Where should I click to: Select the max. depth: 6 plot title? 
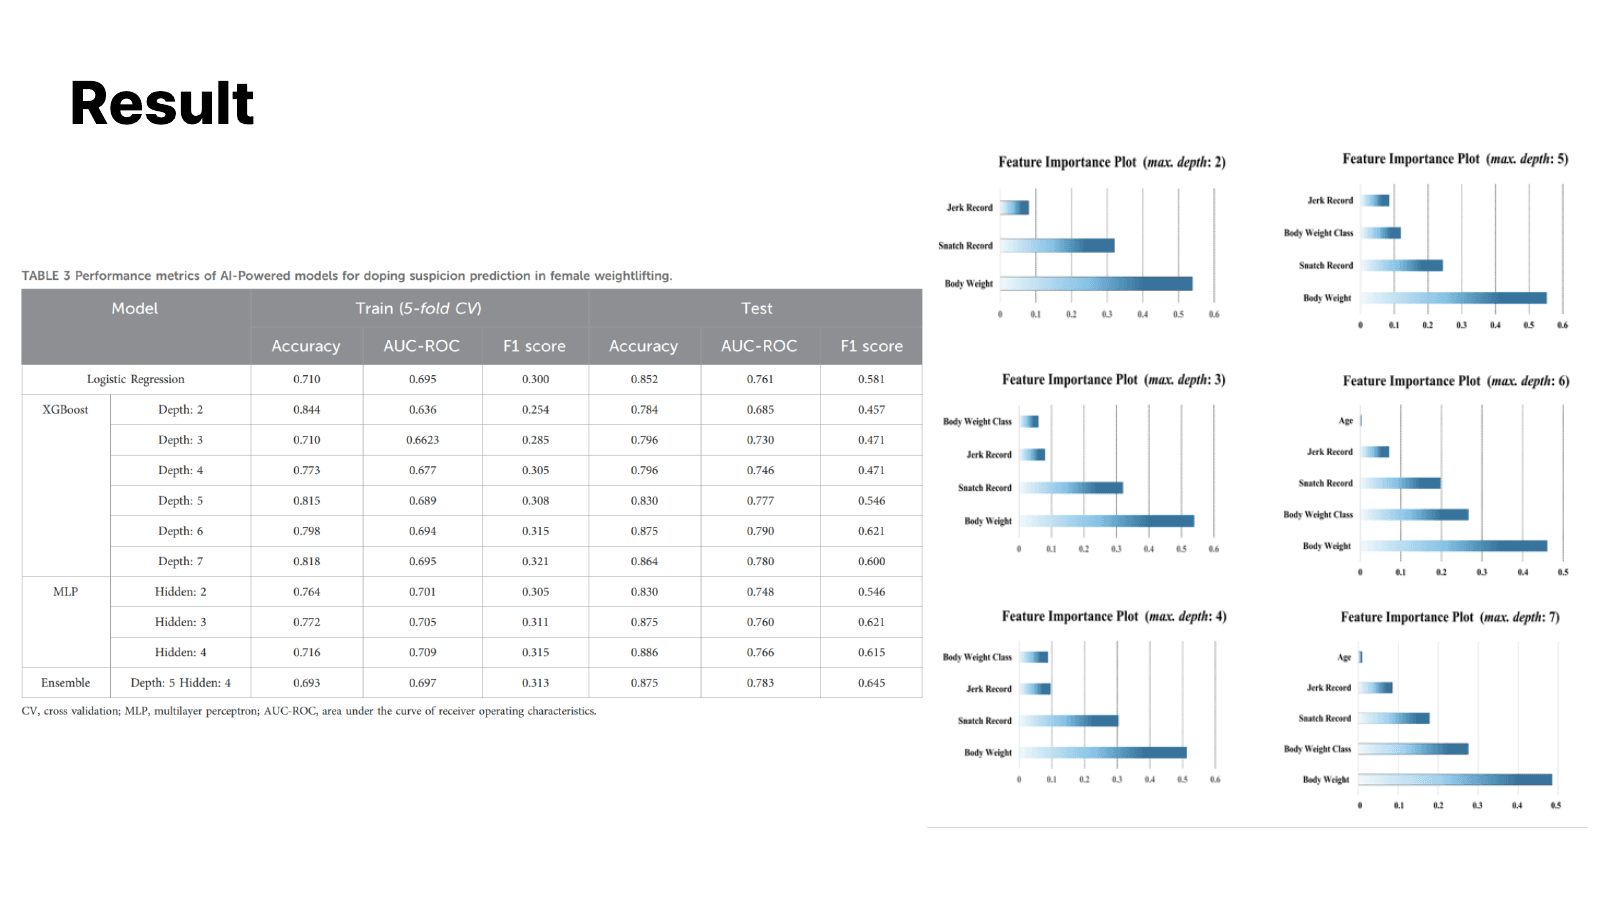click(x=1456, y=381)
